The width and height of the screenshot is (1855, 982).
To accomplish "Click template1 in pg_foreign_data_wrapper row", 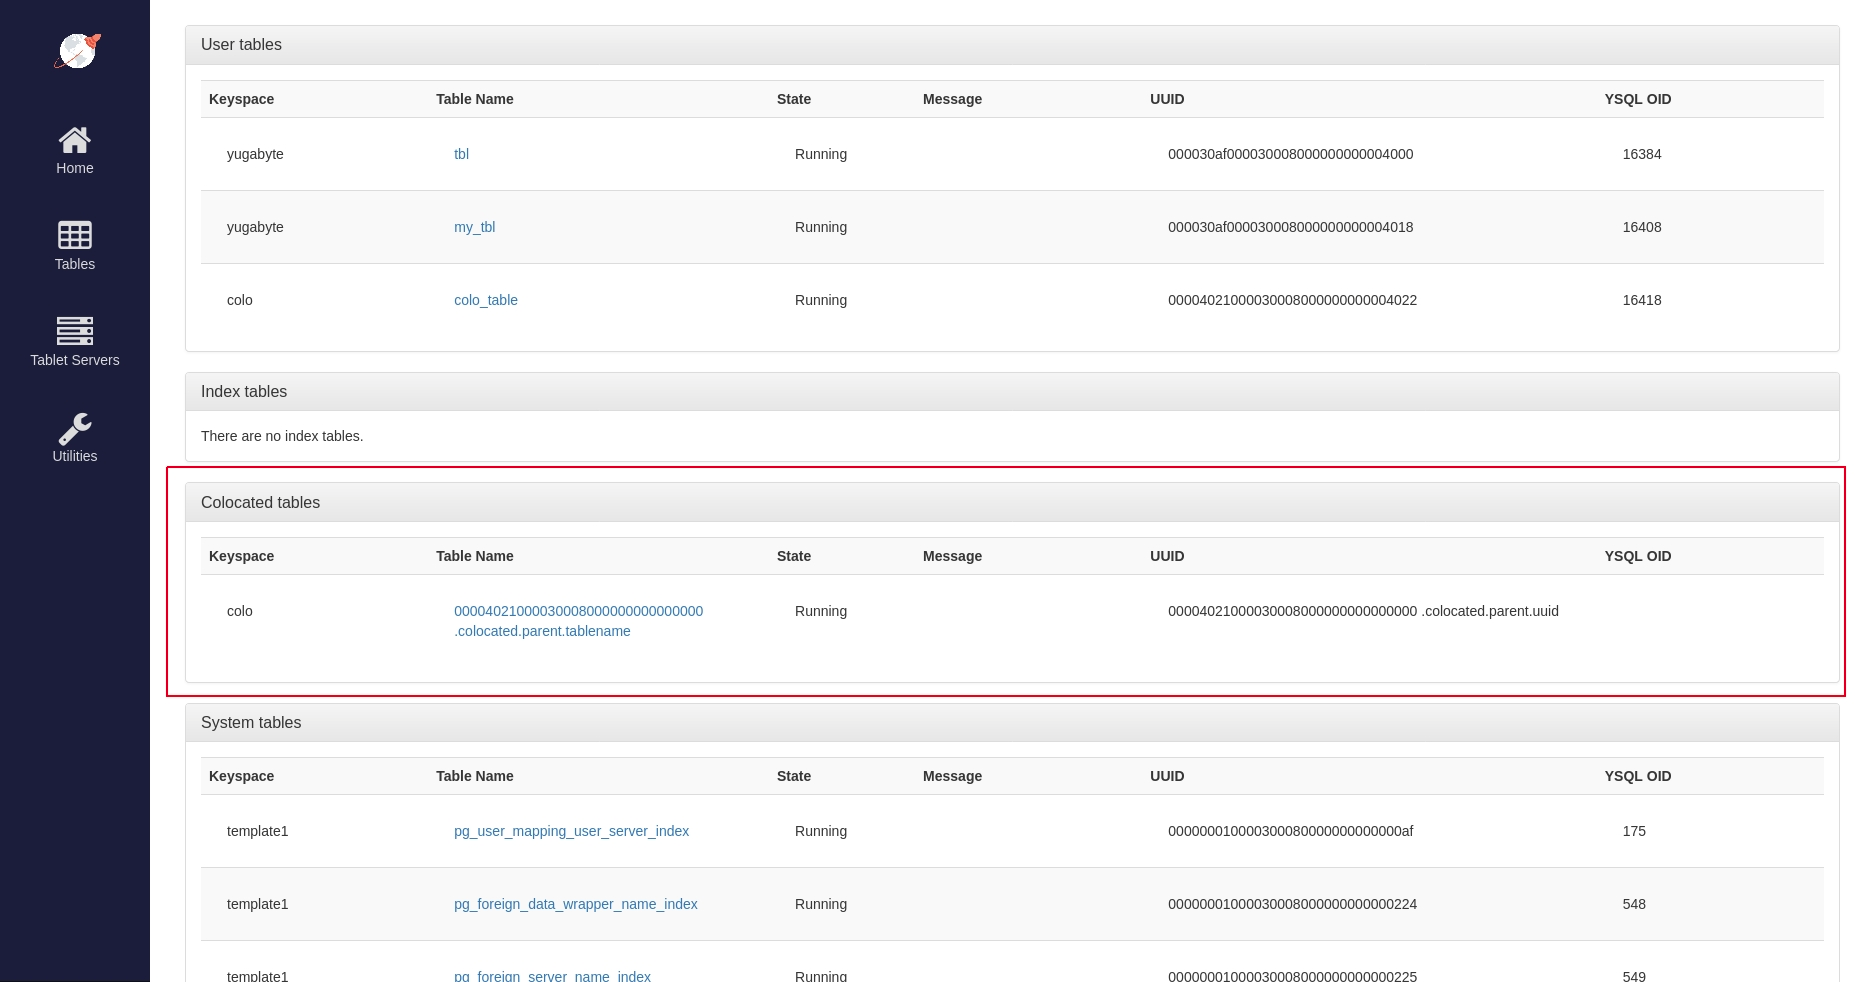I will (x=257, y=904).
